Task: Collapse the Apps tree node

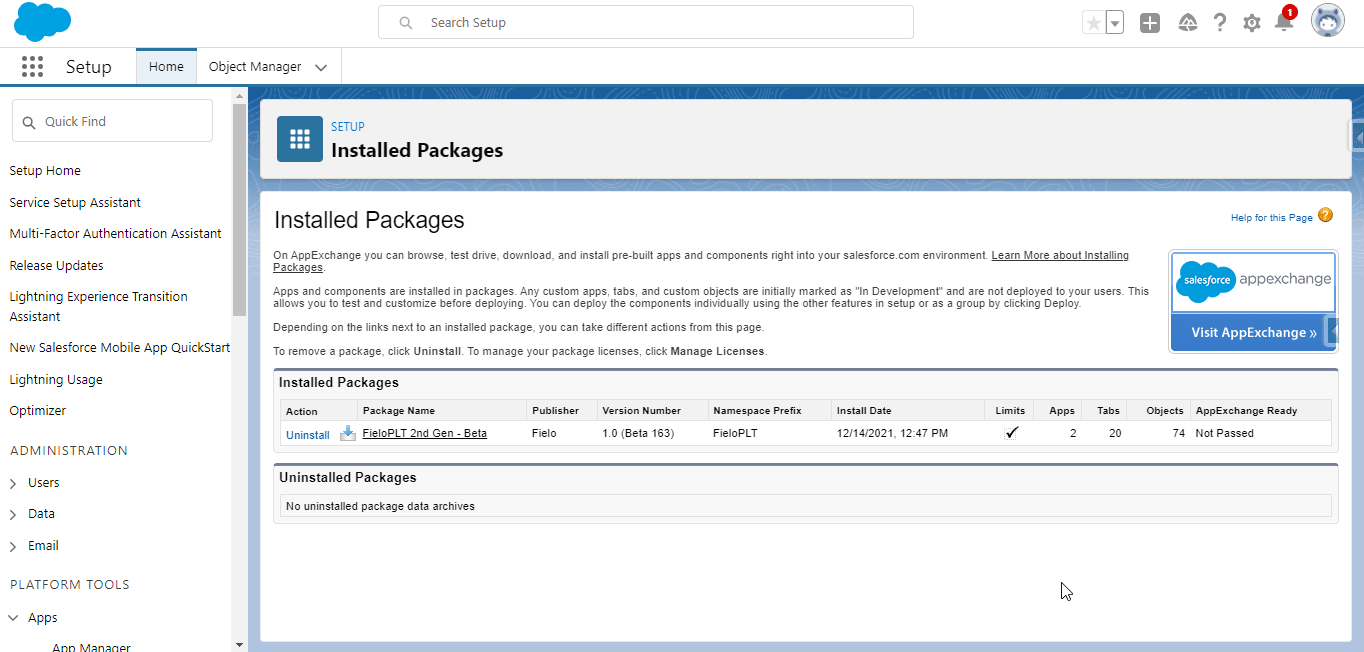Action: click(x=13, y=618)
